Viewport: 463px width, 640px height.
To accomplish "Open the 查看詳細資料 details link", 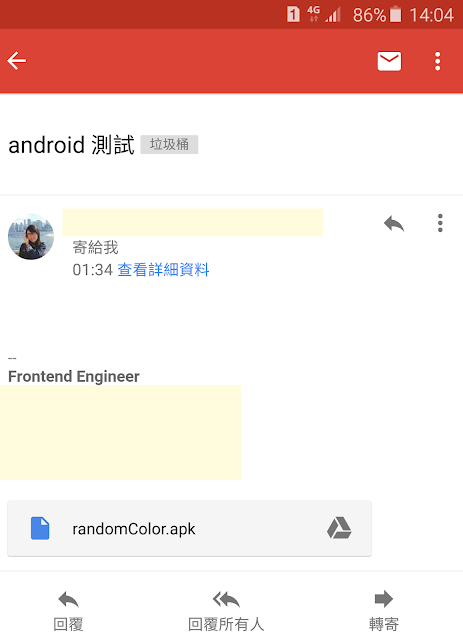I will [x=163, y=270].
